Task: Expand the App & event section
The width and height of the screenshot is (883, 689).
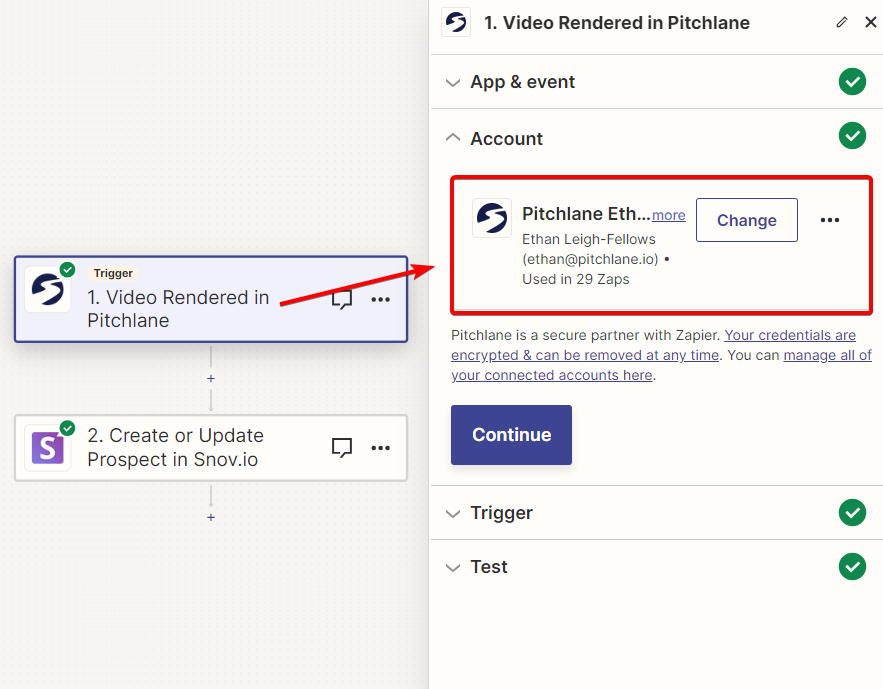Action: pos(656,82)
